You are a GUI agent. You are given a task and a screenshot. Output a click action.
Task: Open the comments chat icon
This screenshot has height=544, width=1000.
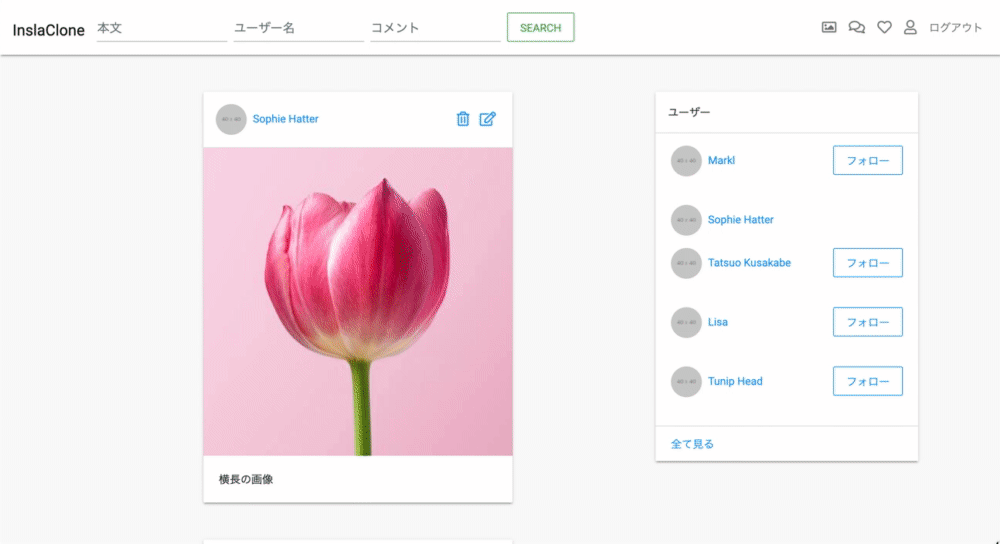[857, 27]
